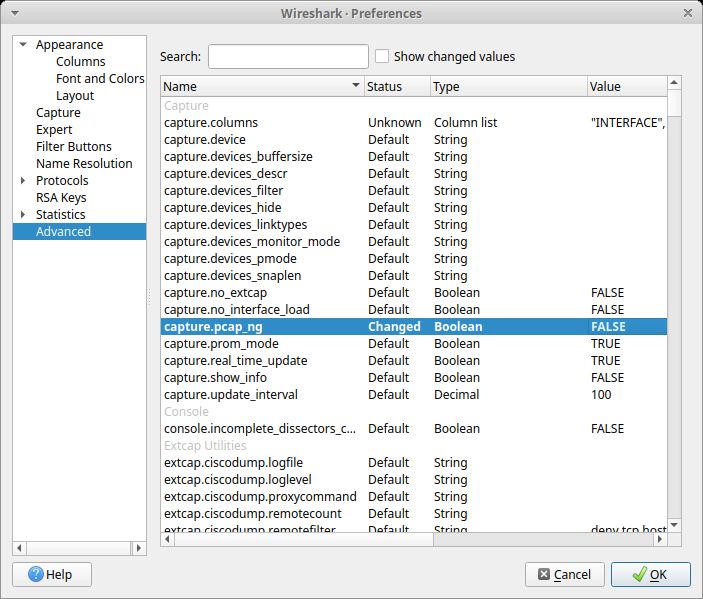This screenshot has width=703, height=599.
Task: Click sidebar horizontal scroll left arrow
Action: tap(19, 548)
